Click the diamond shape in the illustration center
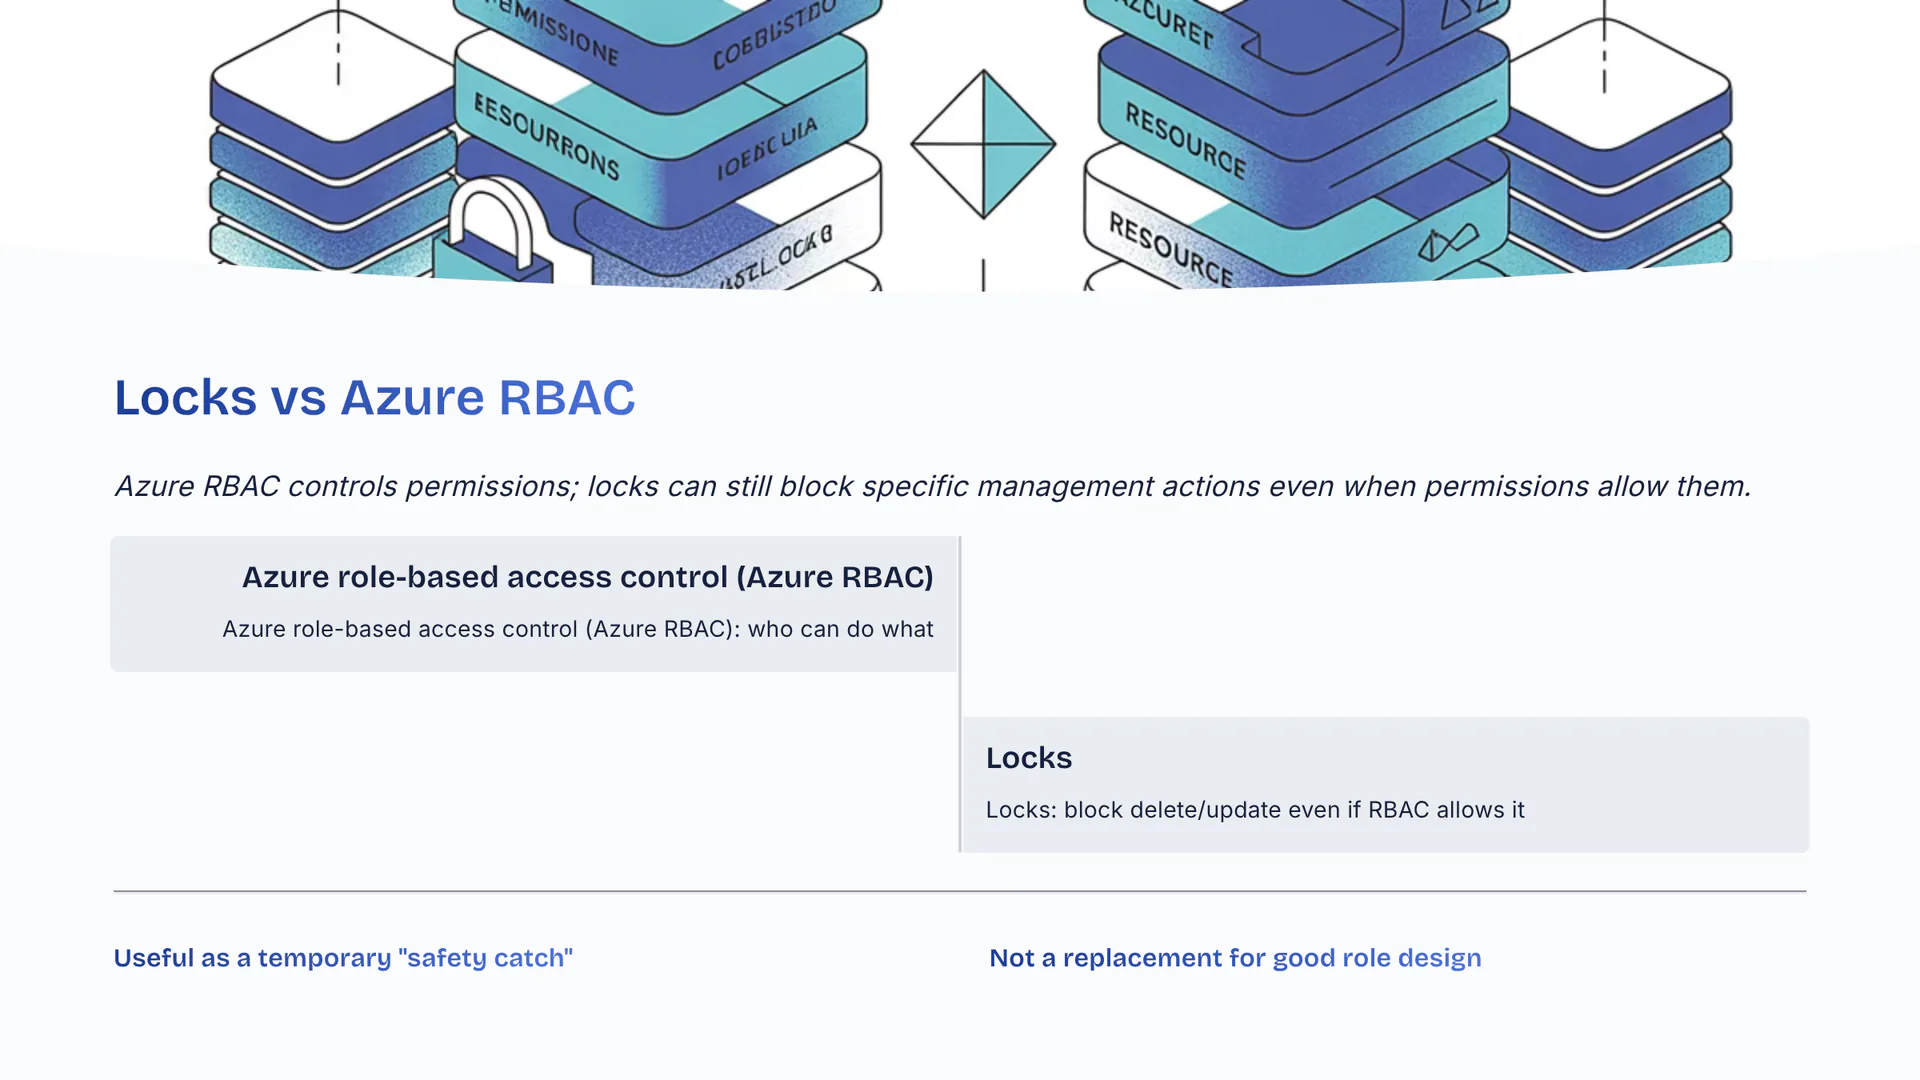The width and height of the screenshot is (1920, 1080). tap(983, 143)
